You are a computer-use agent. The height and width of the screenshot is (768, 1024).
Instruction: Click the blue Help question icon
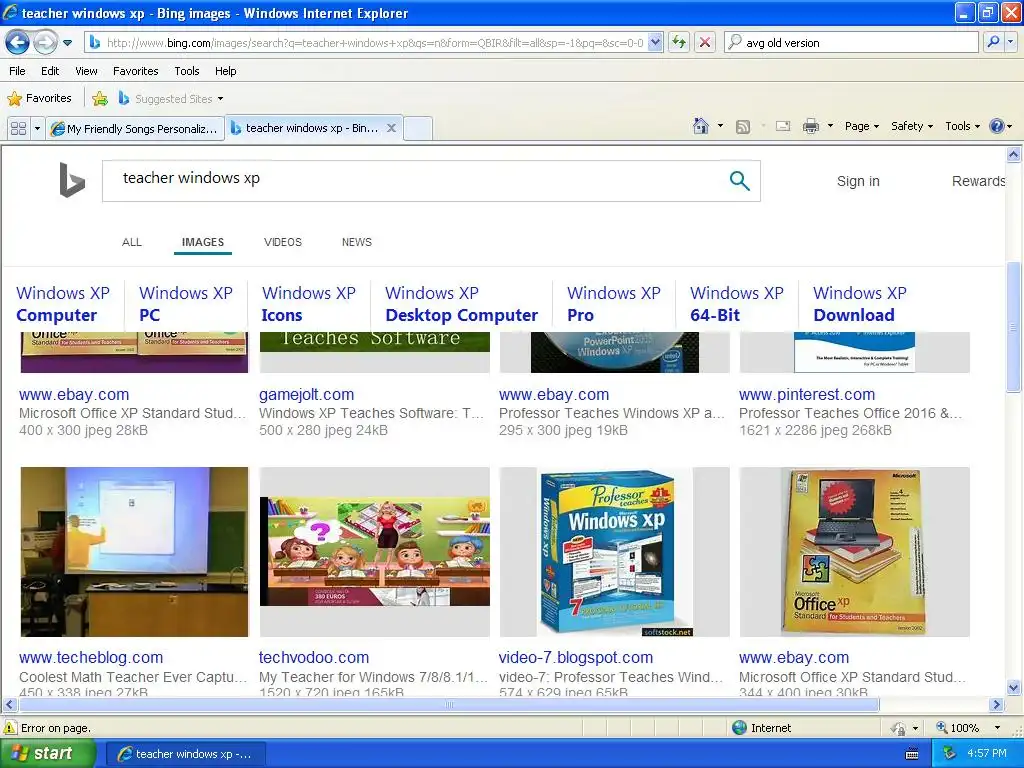997,126
